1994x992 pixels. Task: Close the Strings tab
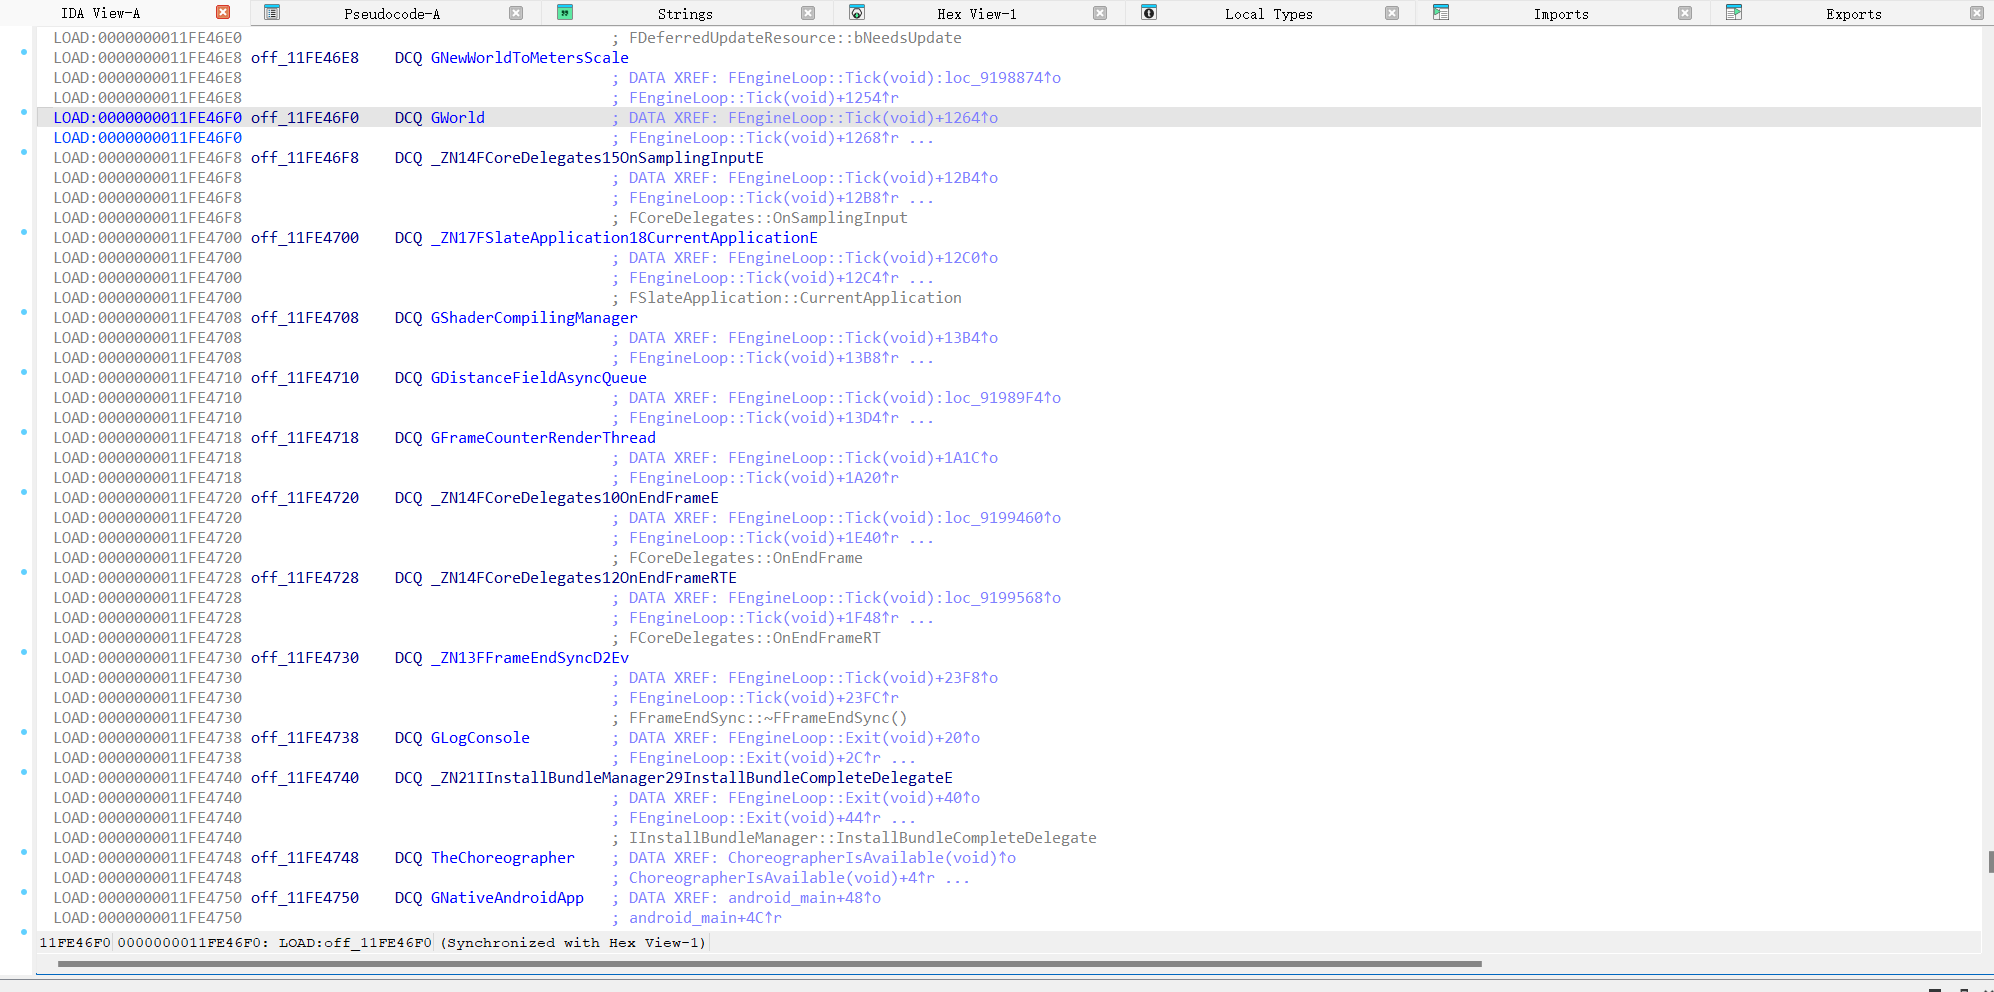click(808, 13)
